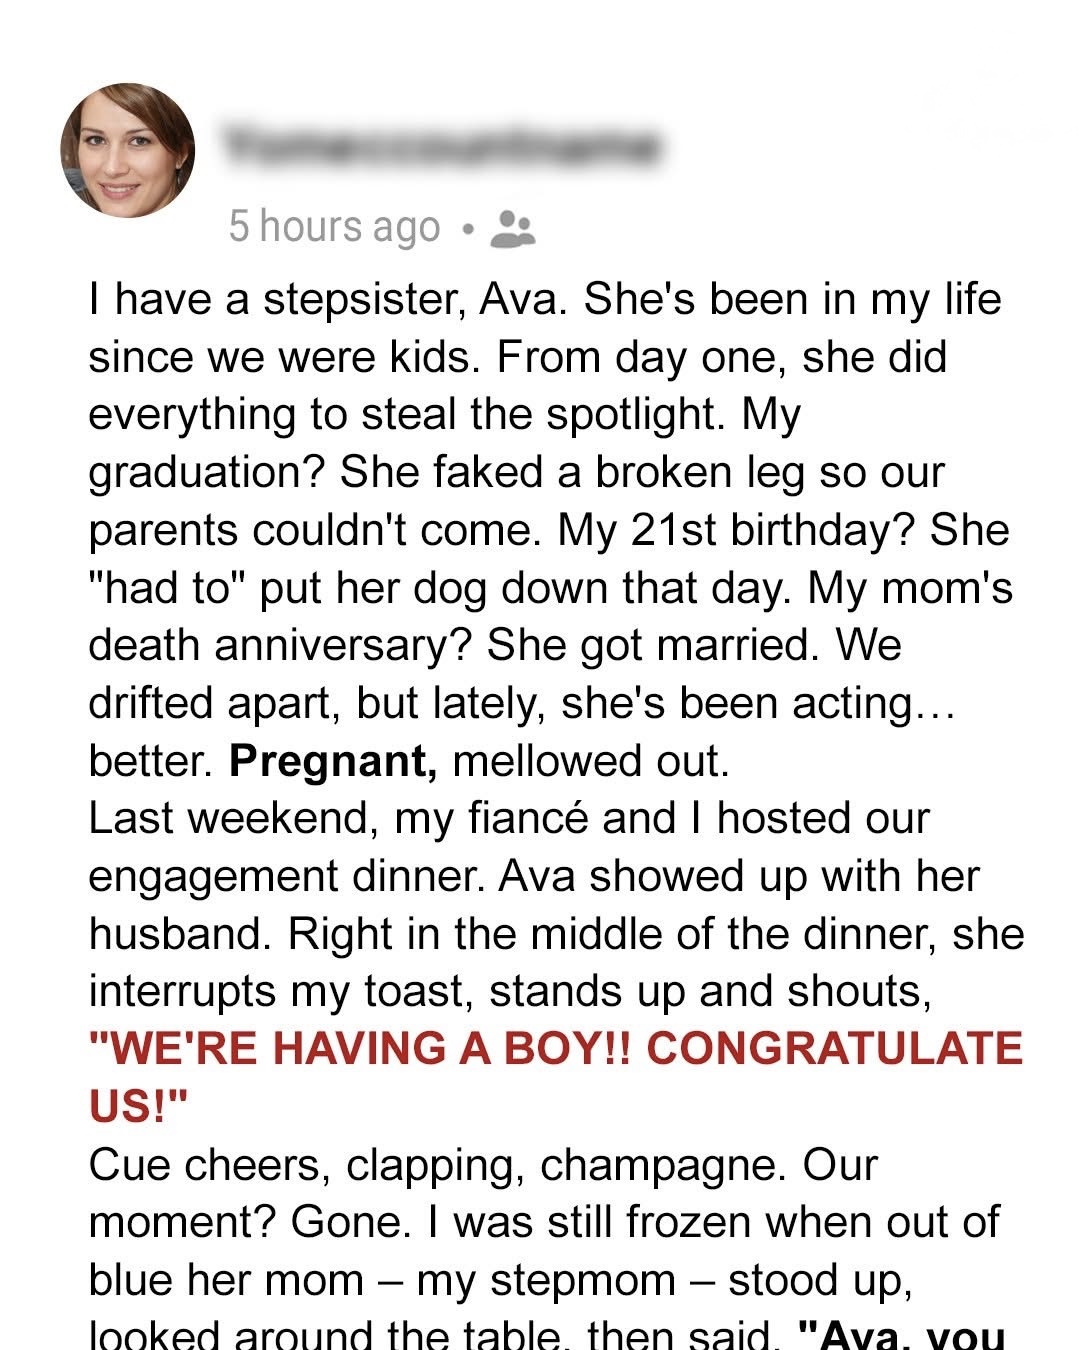Click the bold "Ava, you" text at bottom
The width and height of the screenshot is (1080, 1350).
902,1335
